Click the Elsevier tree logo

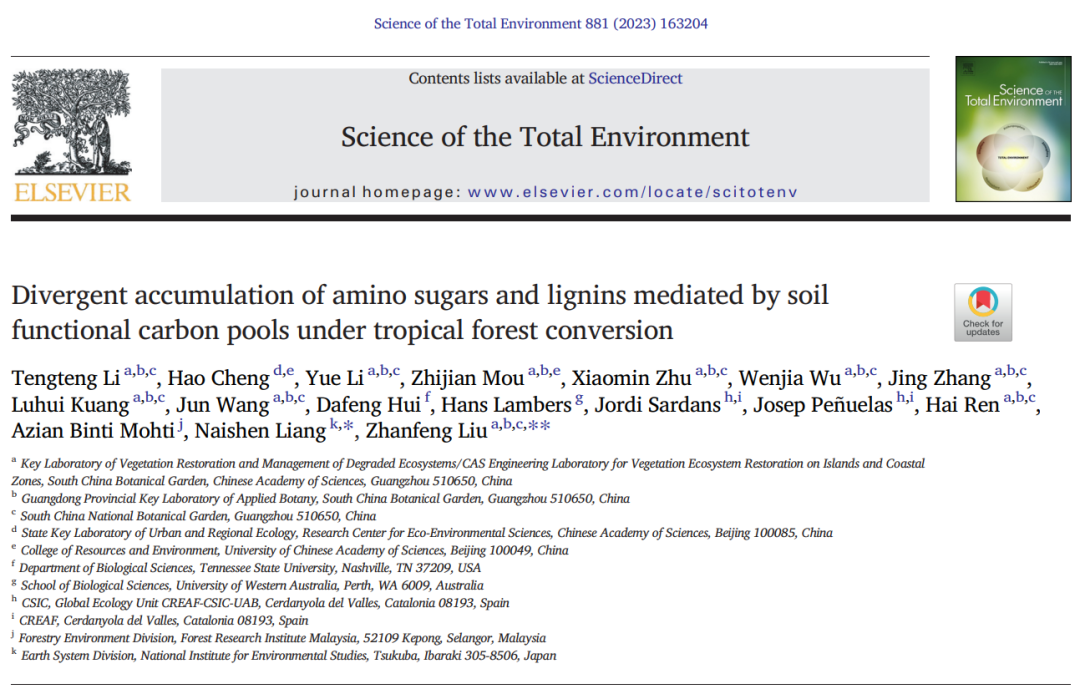(x=72, y=121)
